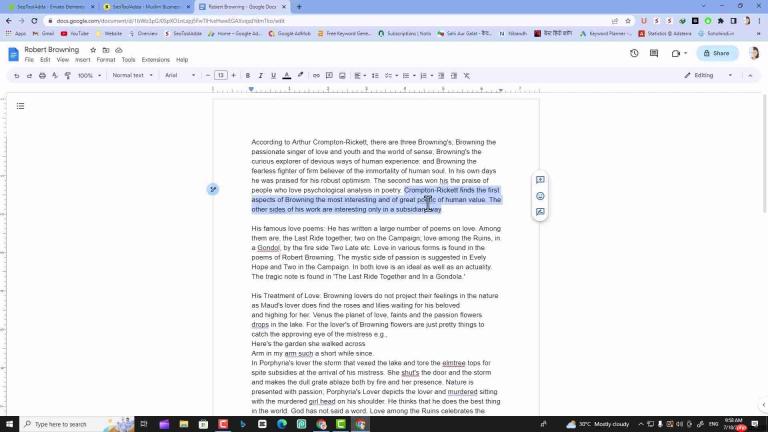Add comment from side floating button
Screen dimensions: 768x432
click(x=540, y=180)
